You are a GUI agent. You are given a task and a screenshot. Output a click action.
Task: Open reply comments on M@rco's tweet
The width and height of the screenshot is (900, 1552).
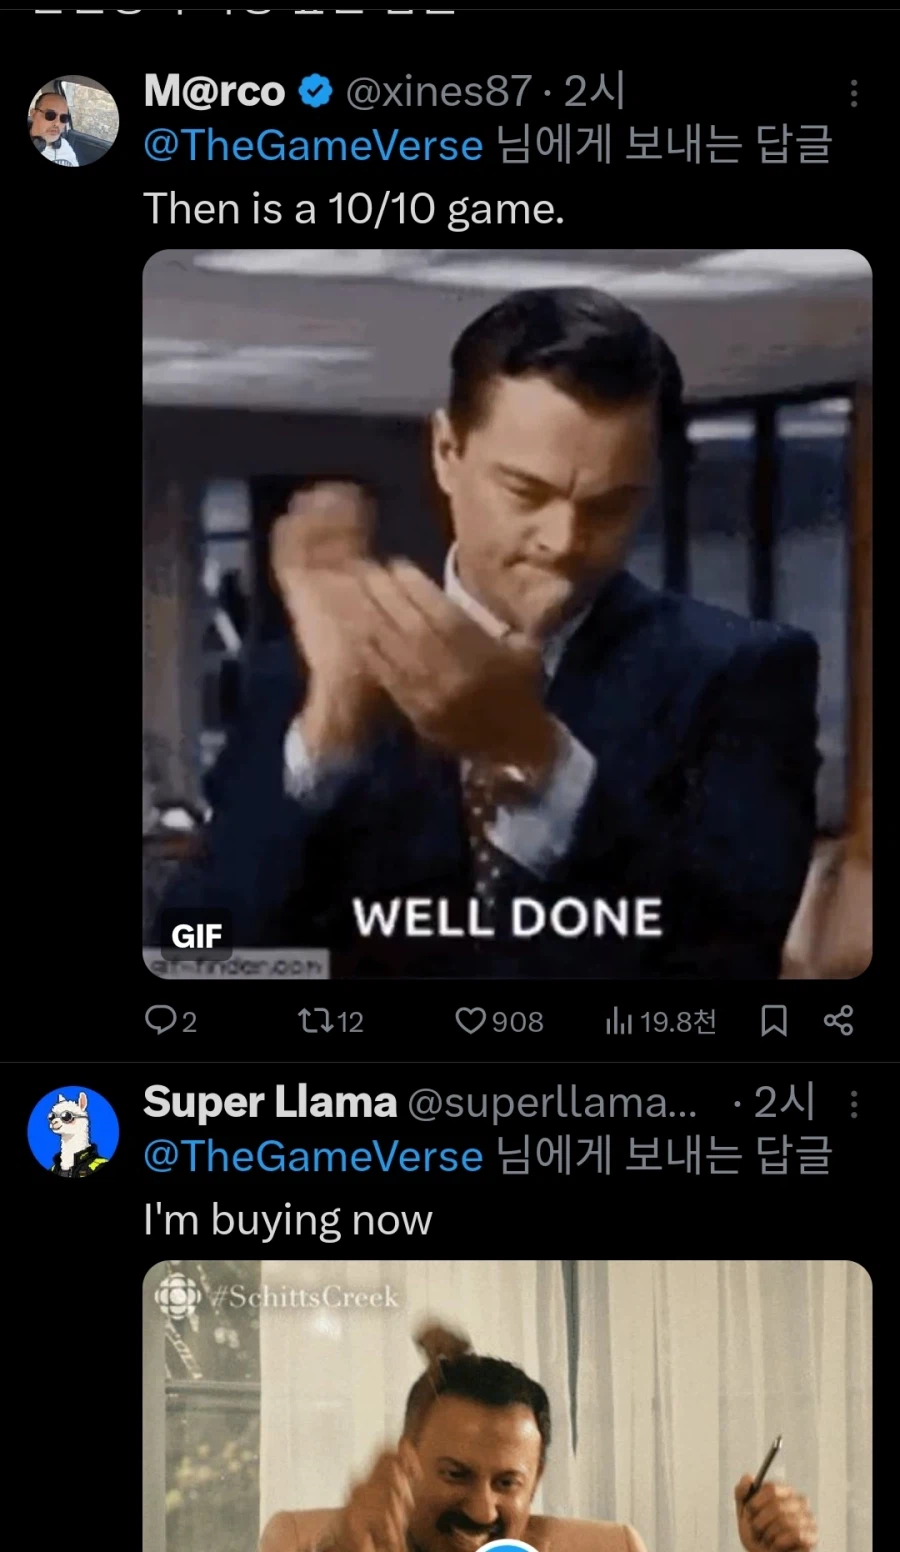(x=171, y=1021)
